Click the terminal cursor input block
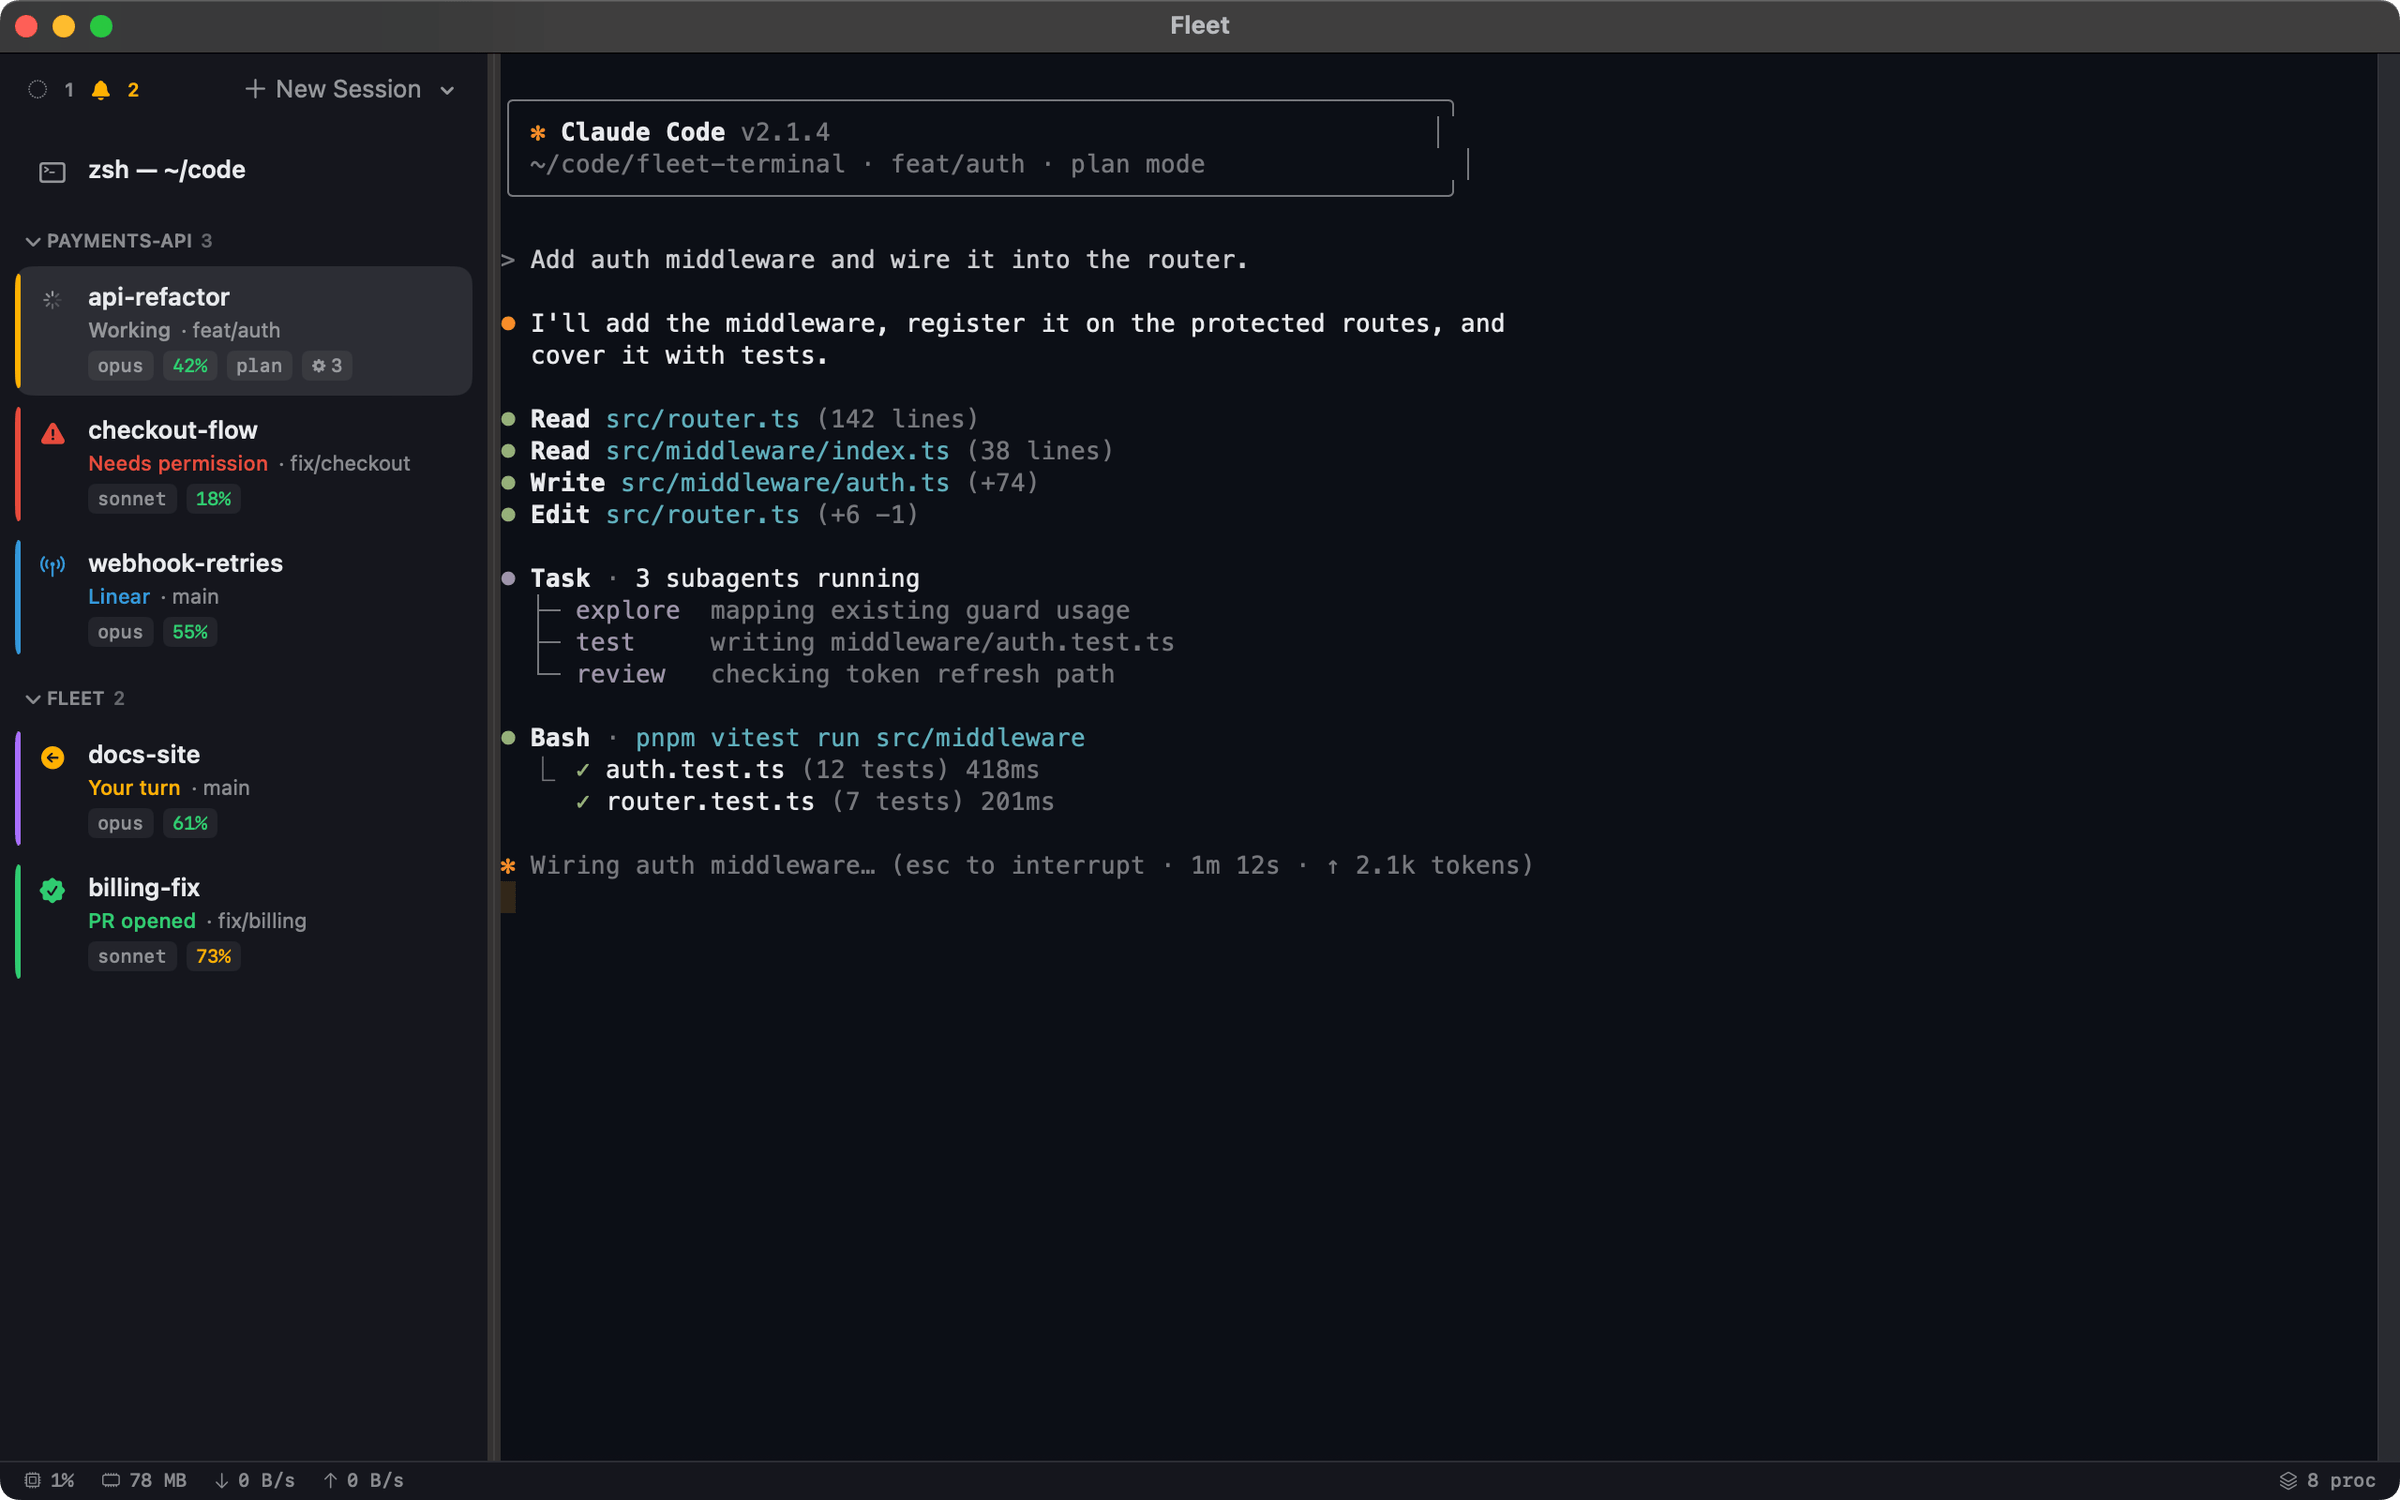 [508, 898]
